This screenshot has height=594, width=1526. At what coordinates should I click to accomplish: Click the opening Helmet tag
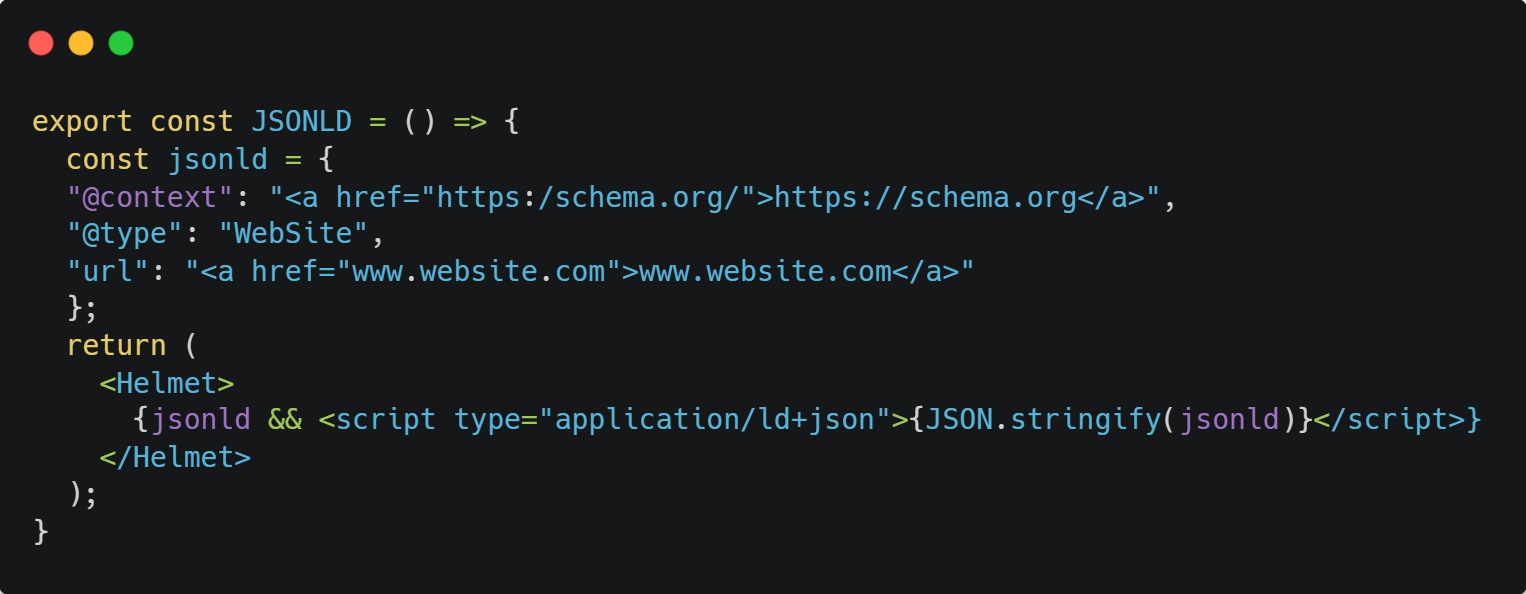167,383
